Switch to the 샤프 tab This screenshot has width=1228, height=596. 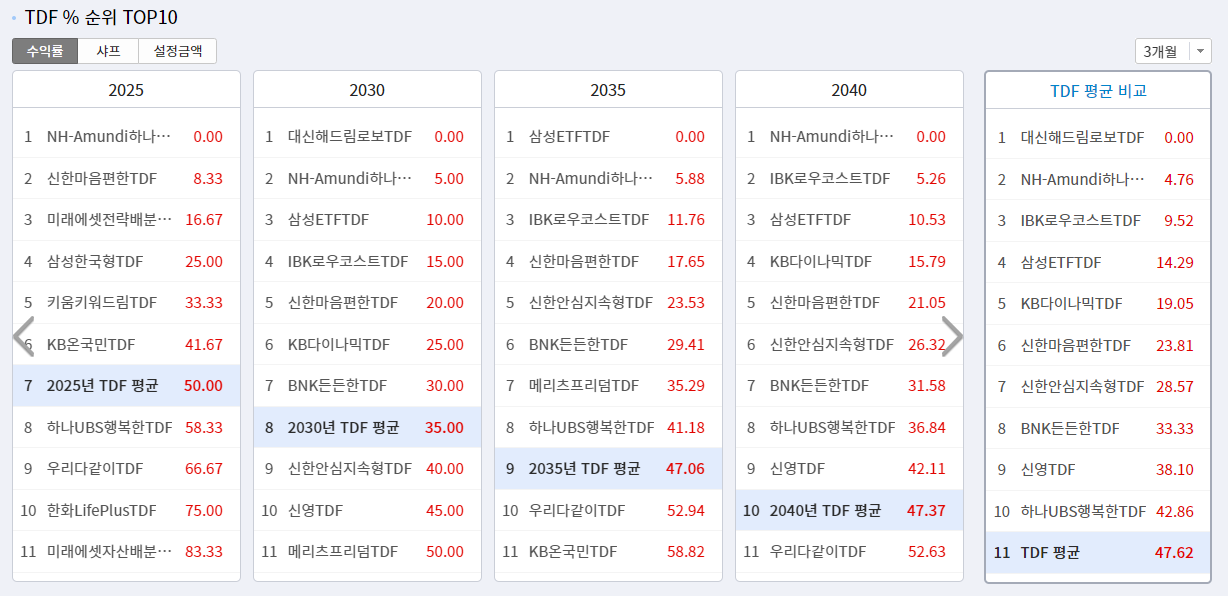[x=108, y=51]
